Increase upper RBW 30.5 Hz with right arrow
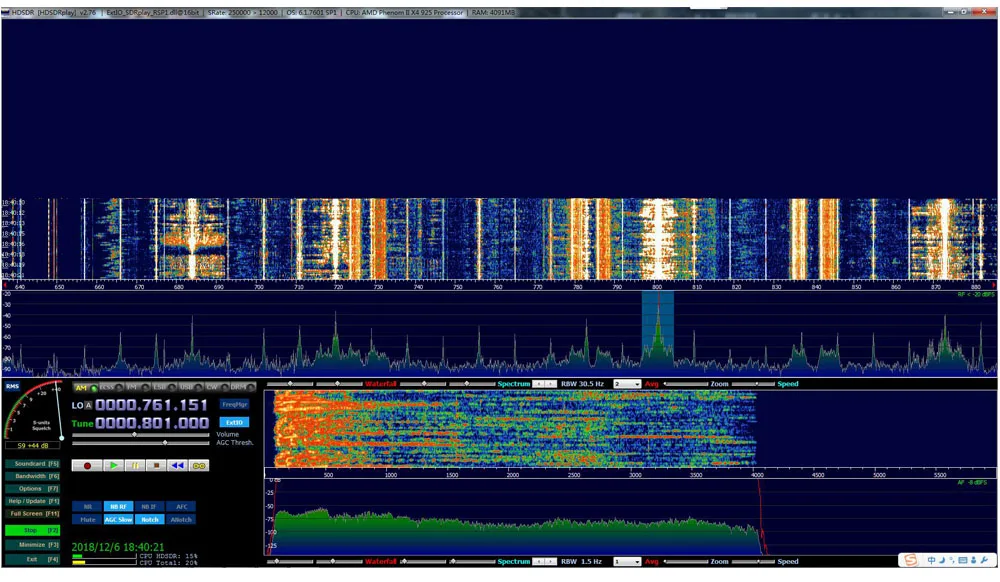The image size is (1000, 582). tap(550, 384)
